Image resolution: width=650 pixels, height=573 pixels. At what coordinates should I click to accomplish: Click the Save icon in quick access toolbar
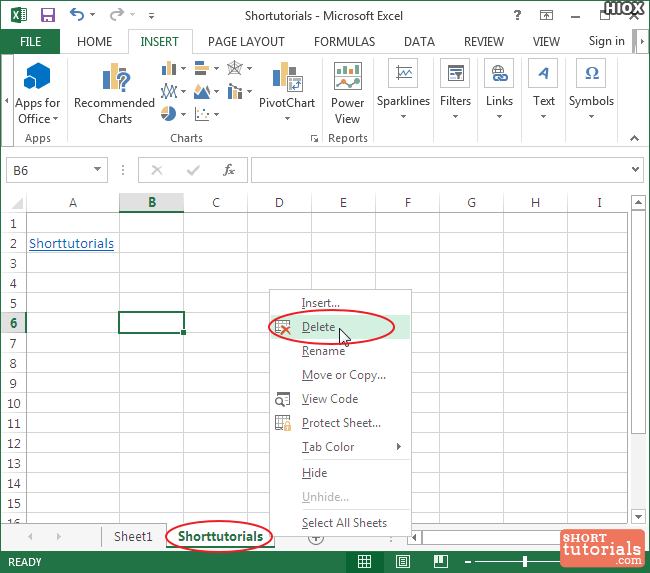48,15
